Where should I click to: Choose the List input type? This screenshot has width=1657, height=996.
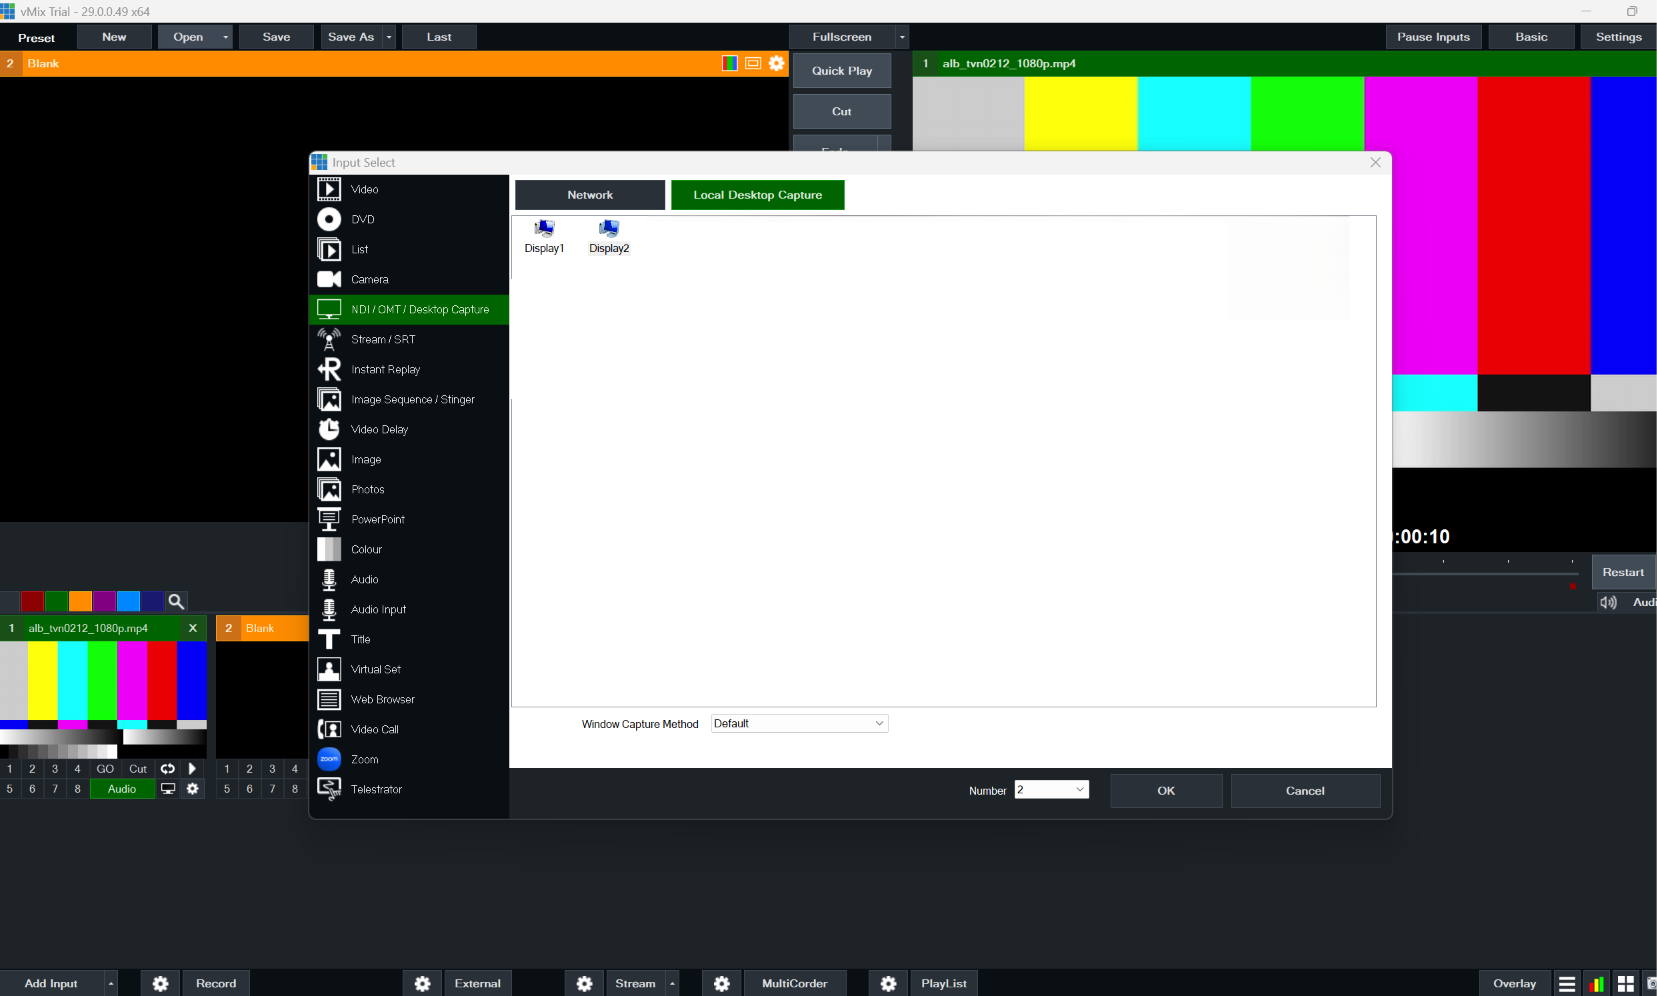(409, 249)
